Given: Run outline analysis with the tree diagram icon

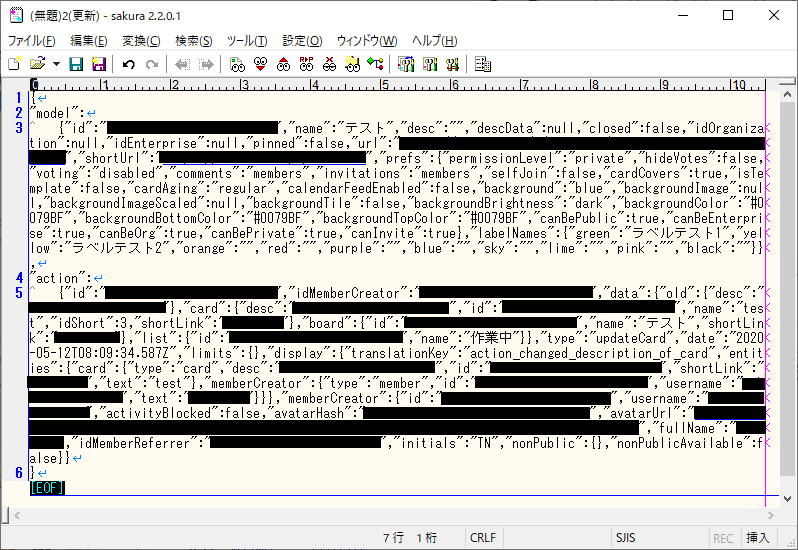Looking at the screenshot, I should pos(376,64).
